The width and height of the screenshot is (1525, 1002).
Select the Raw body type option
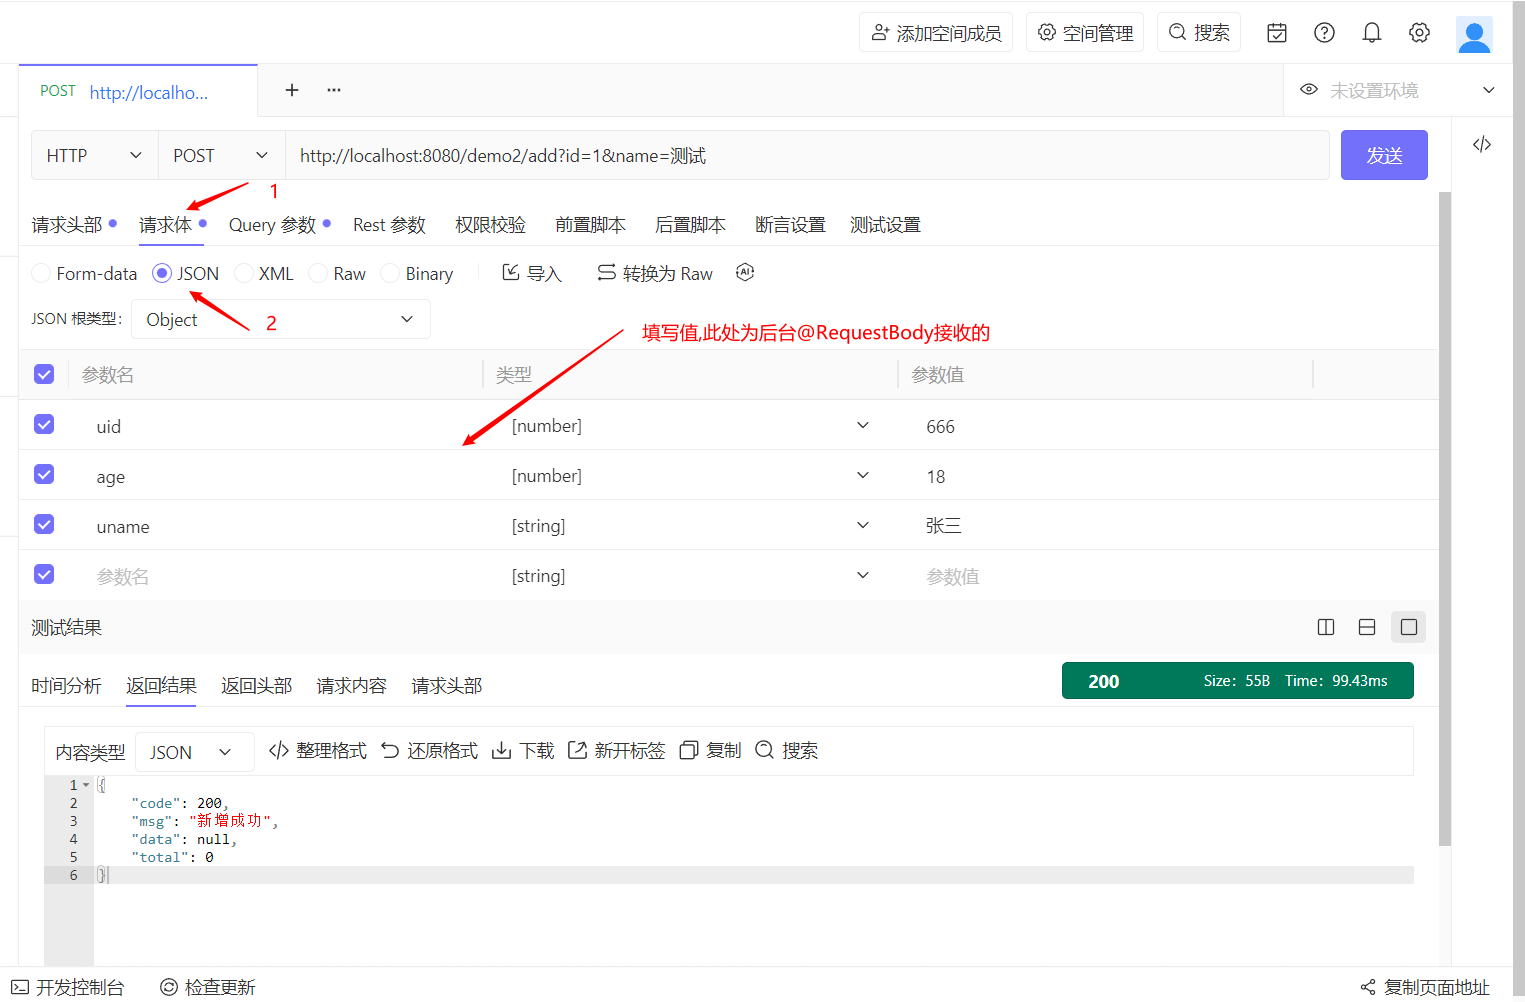(318, 273)
